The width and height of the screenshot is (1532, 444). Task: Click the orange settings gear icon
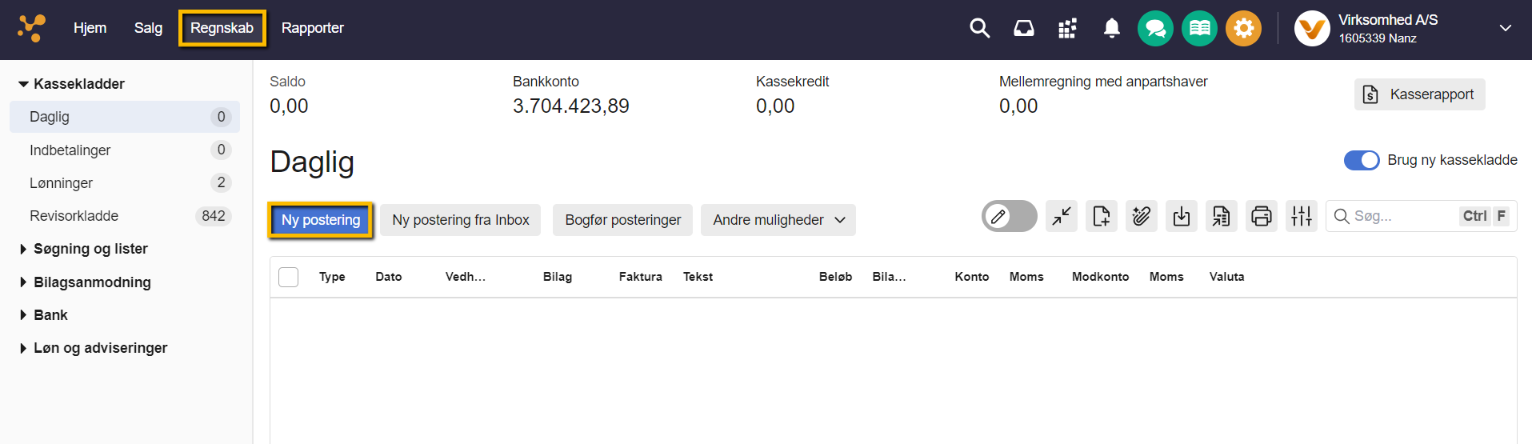(x=1243, y=28)
